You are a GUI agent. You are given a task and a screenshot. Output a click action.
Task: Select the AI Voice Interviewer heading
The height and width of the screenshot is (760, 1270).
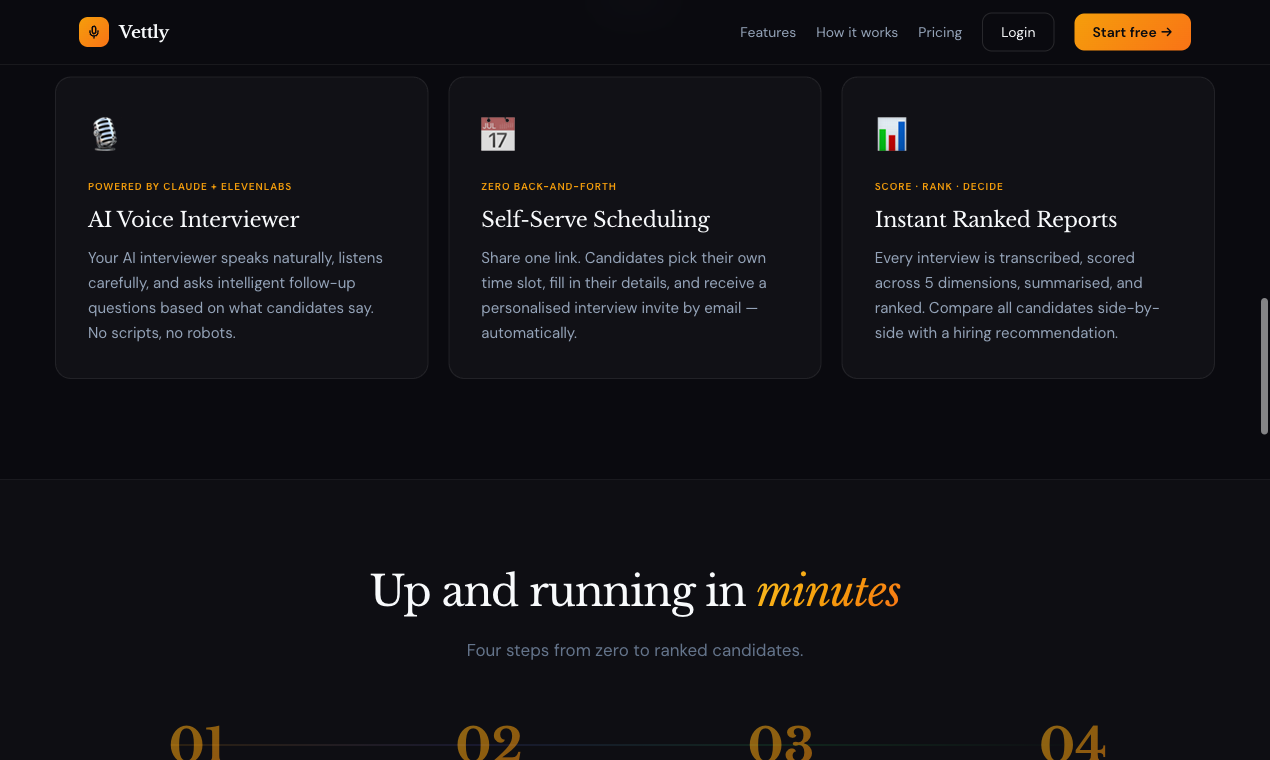pos(194,220)
